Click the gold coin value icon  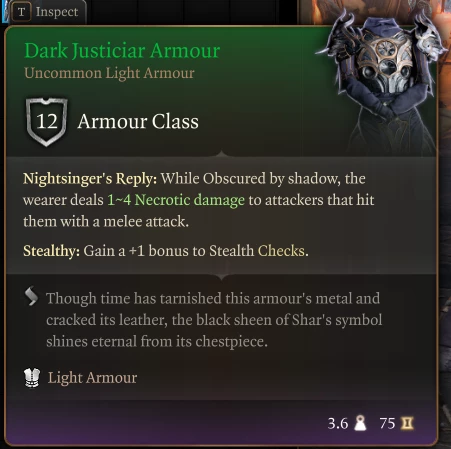coord(407,423)
